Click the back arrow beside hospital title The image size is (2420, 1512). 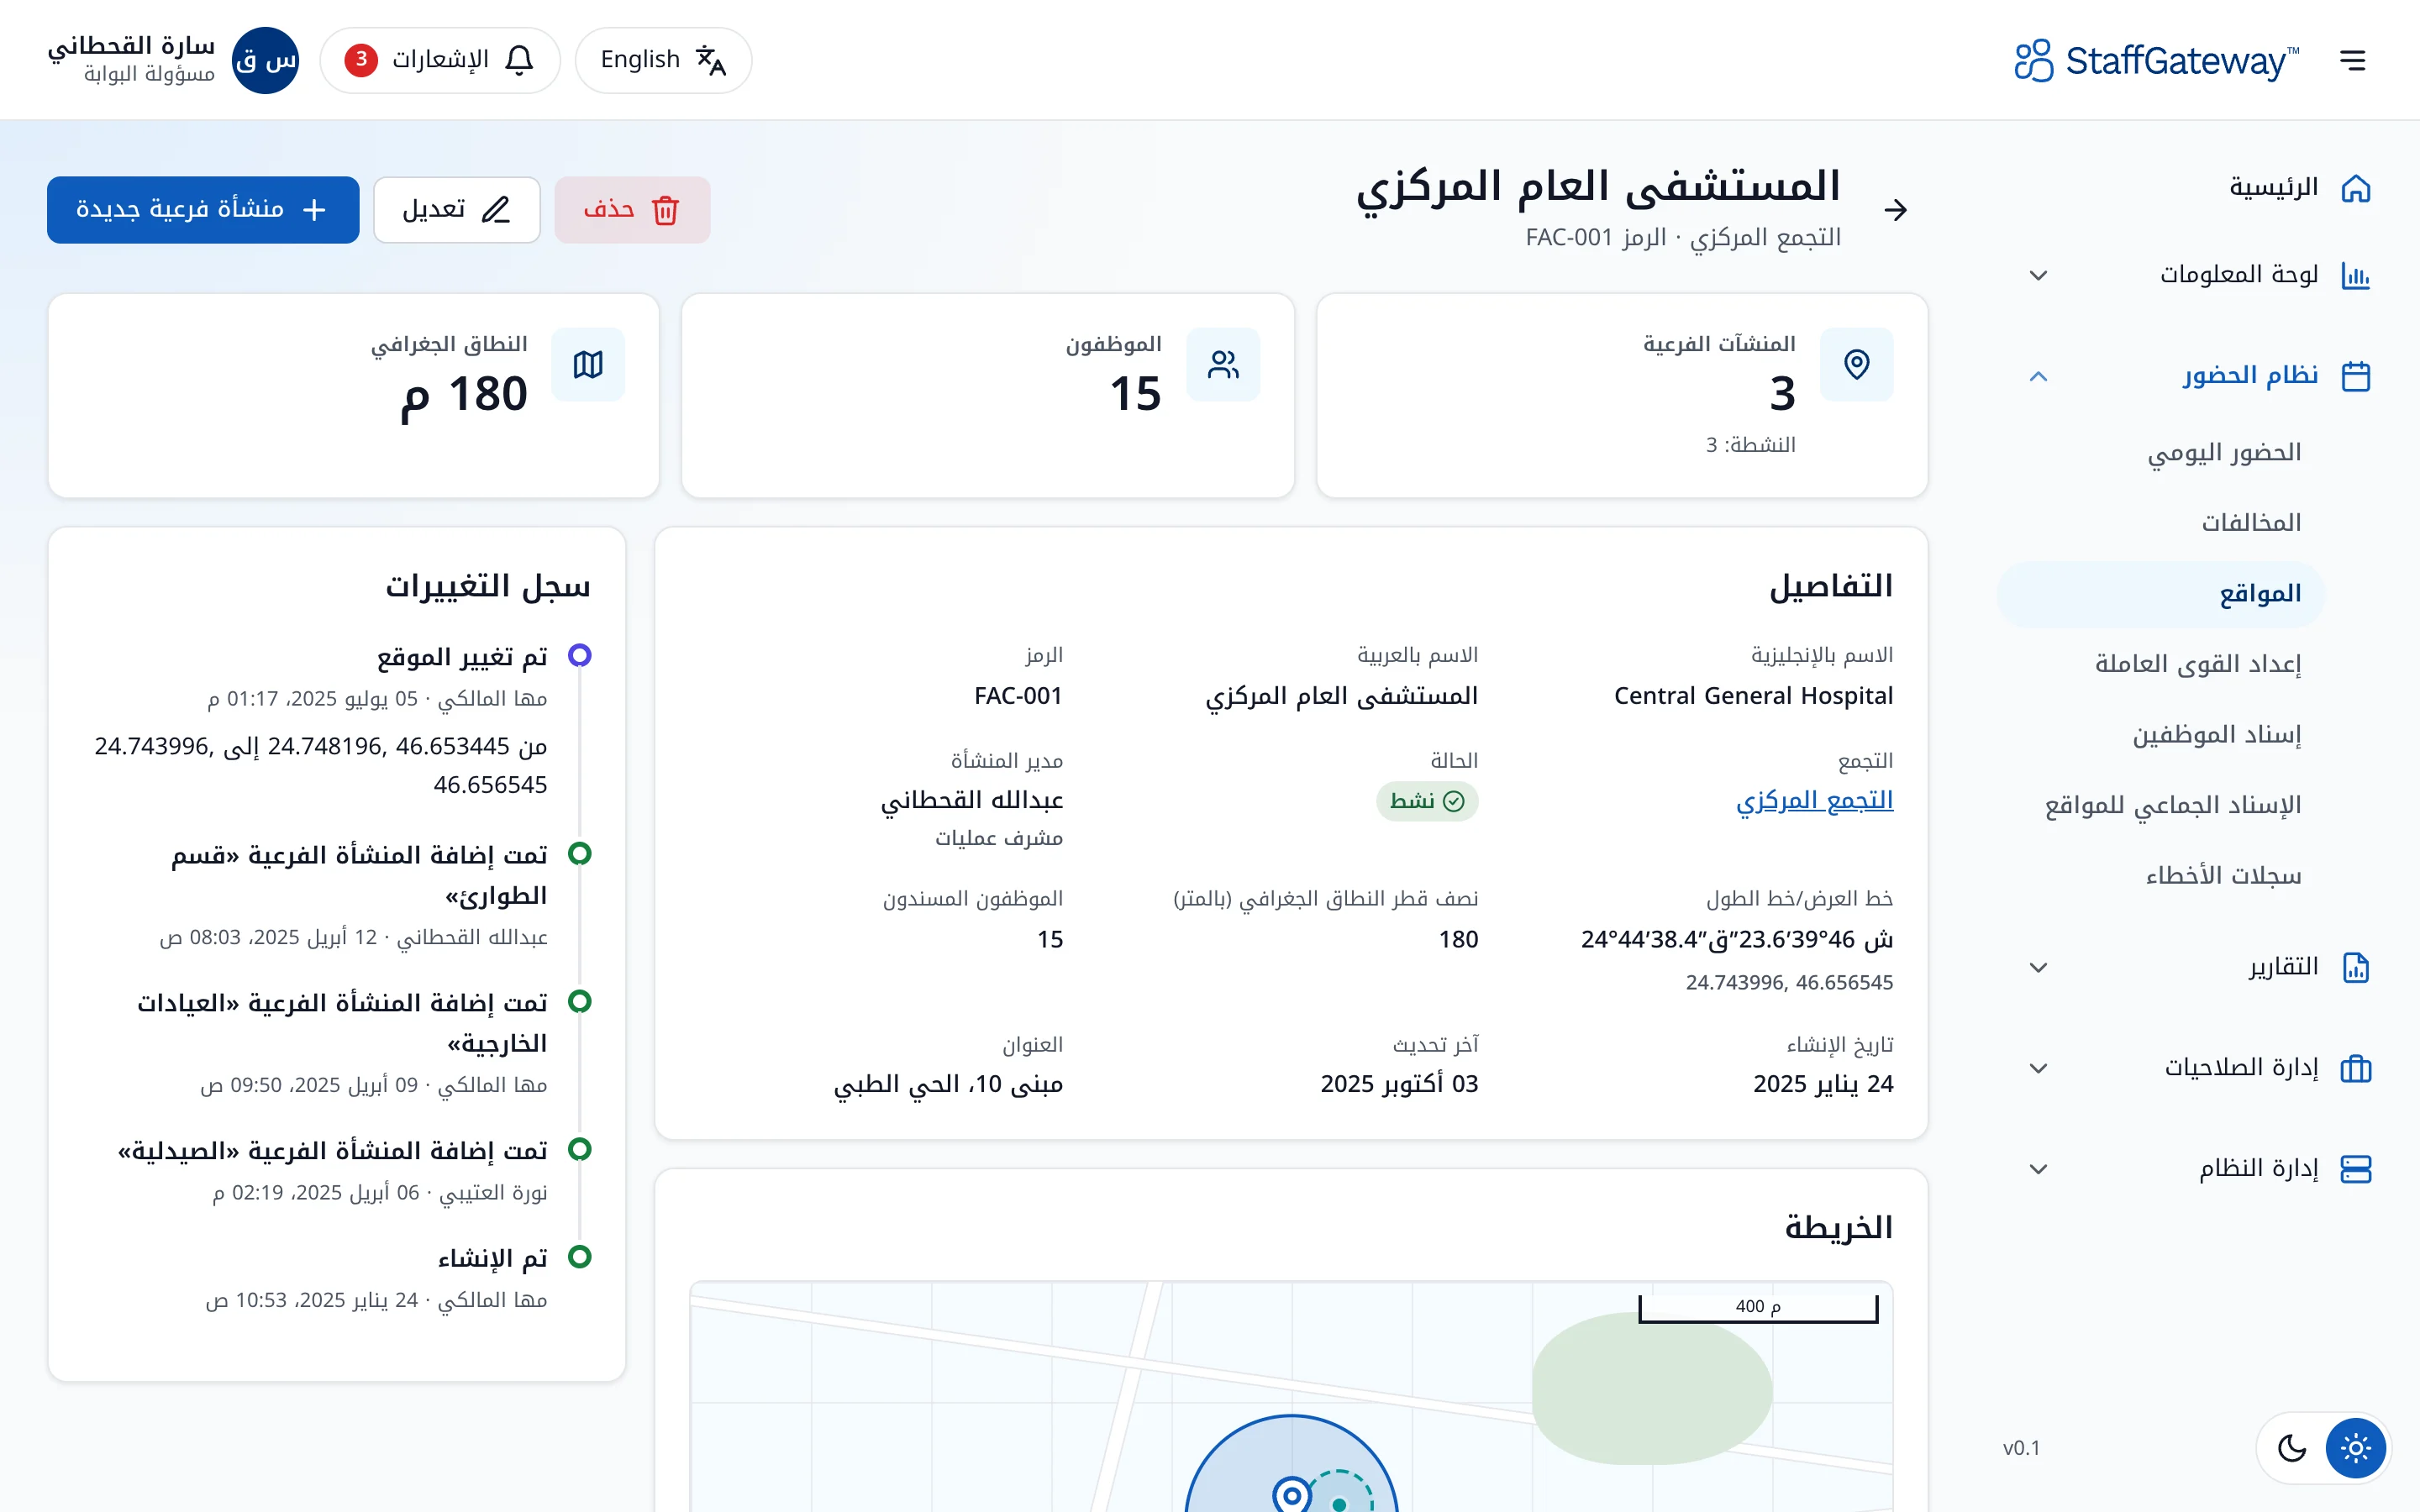click(1895, 210)
